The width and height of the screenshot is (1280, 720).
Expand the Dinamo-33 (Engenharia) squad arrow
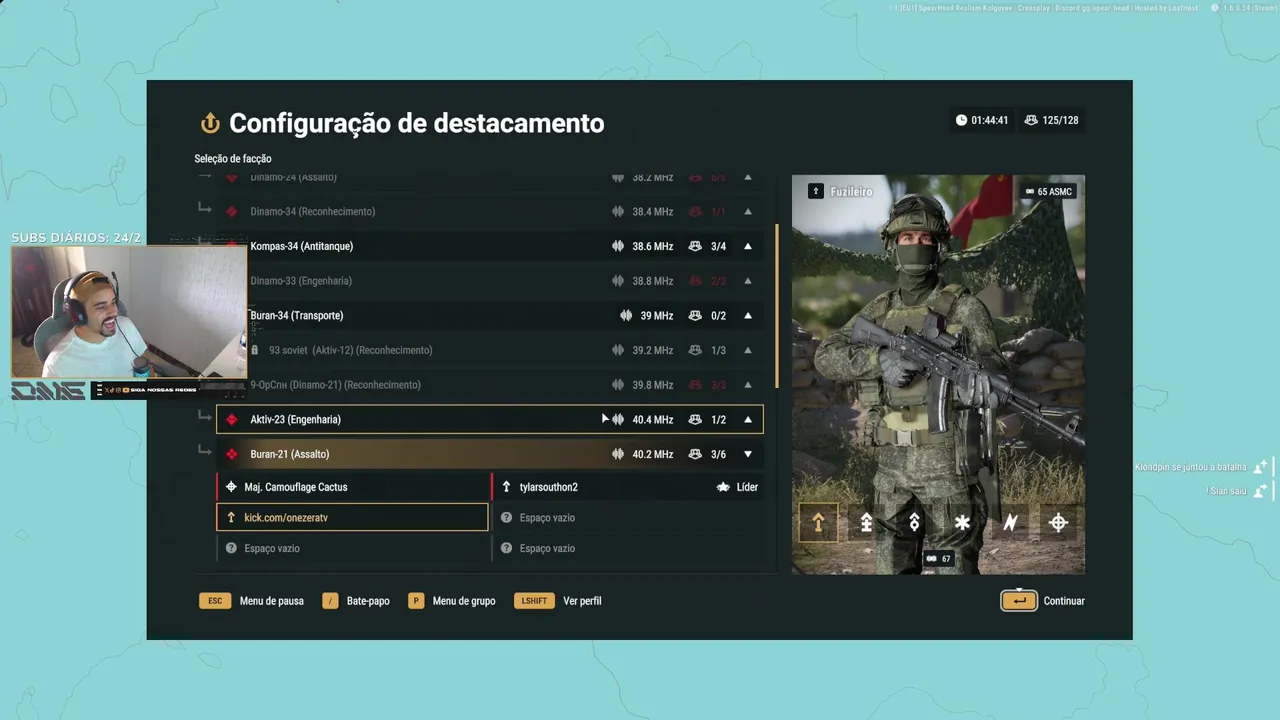(x=748, y=281)
